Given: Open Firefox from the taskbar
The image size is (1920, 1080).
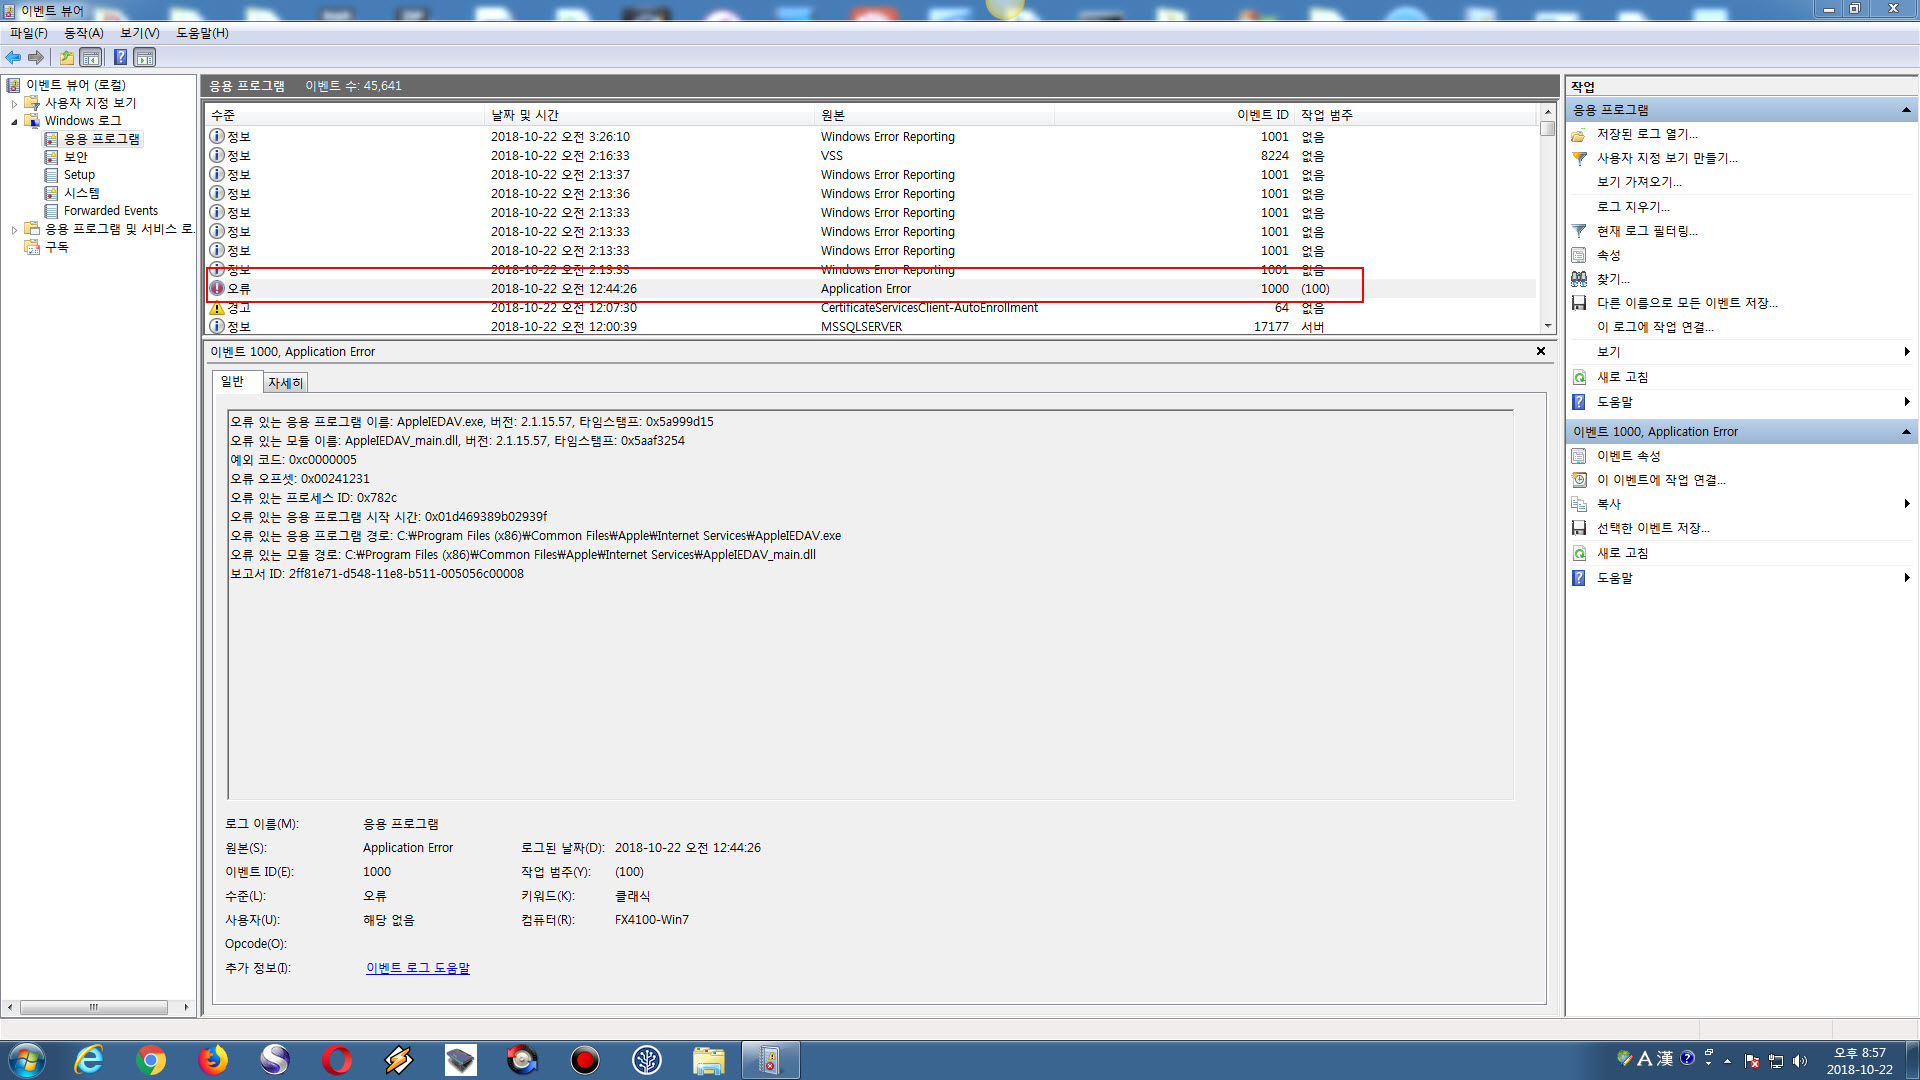Looking at the screenshot, I should (213, 1060).
